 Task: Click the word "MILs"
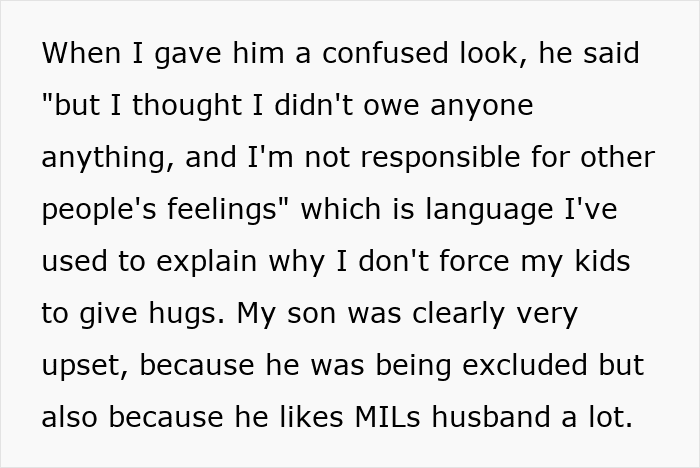click(x=375, y=417)
